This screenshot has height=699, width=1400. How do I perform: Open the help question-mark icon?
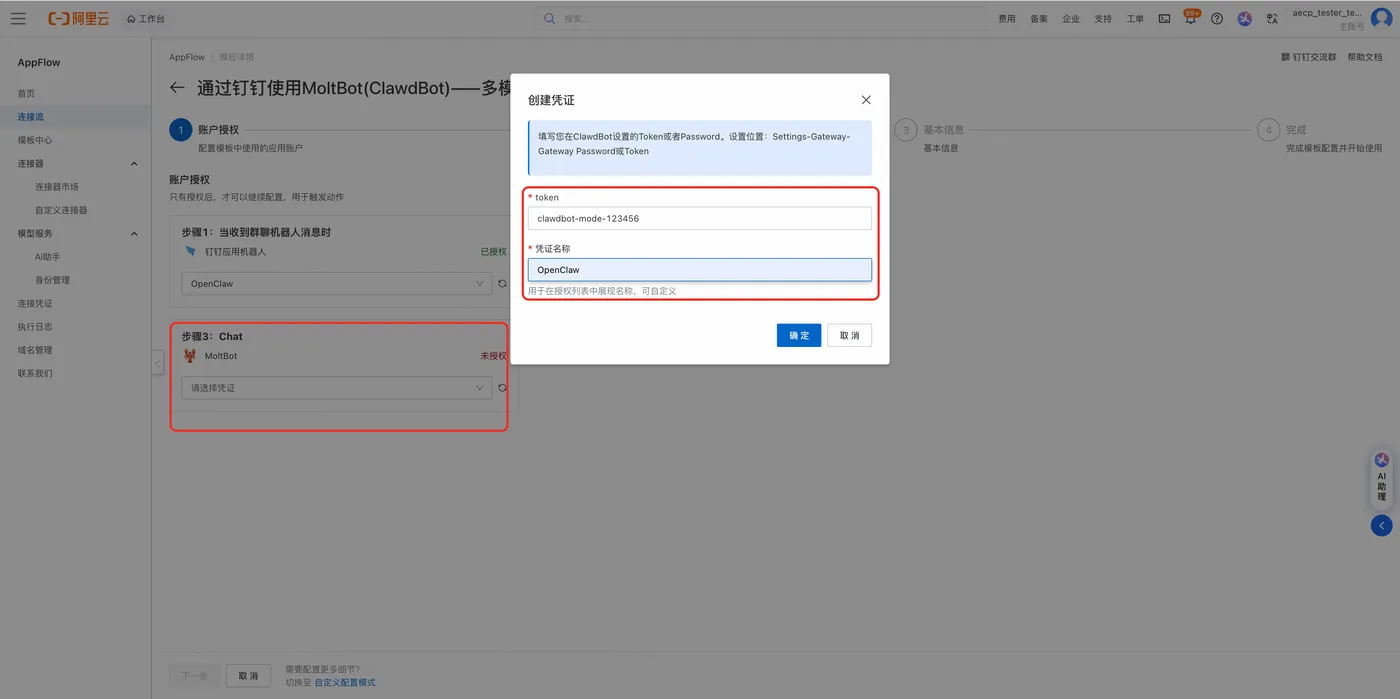(x=1217, y=19)
